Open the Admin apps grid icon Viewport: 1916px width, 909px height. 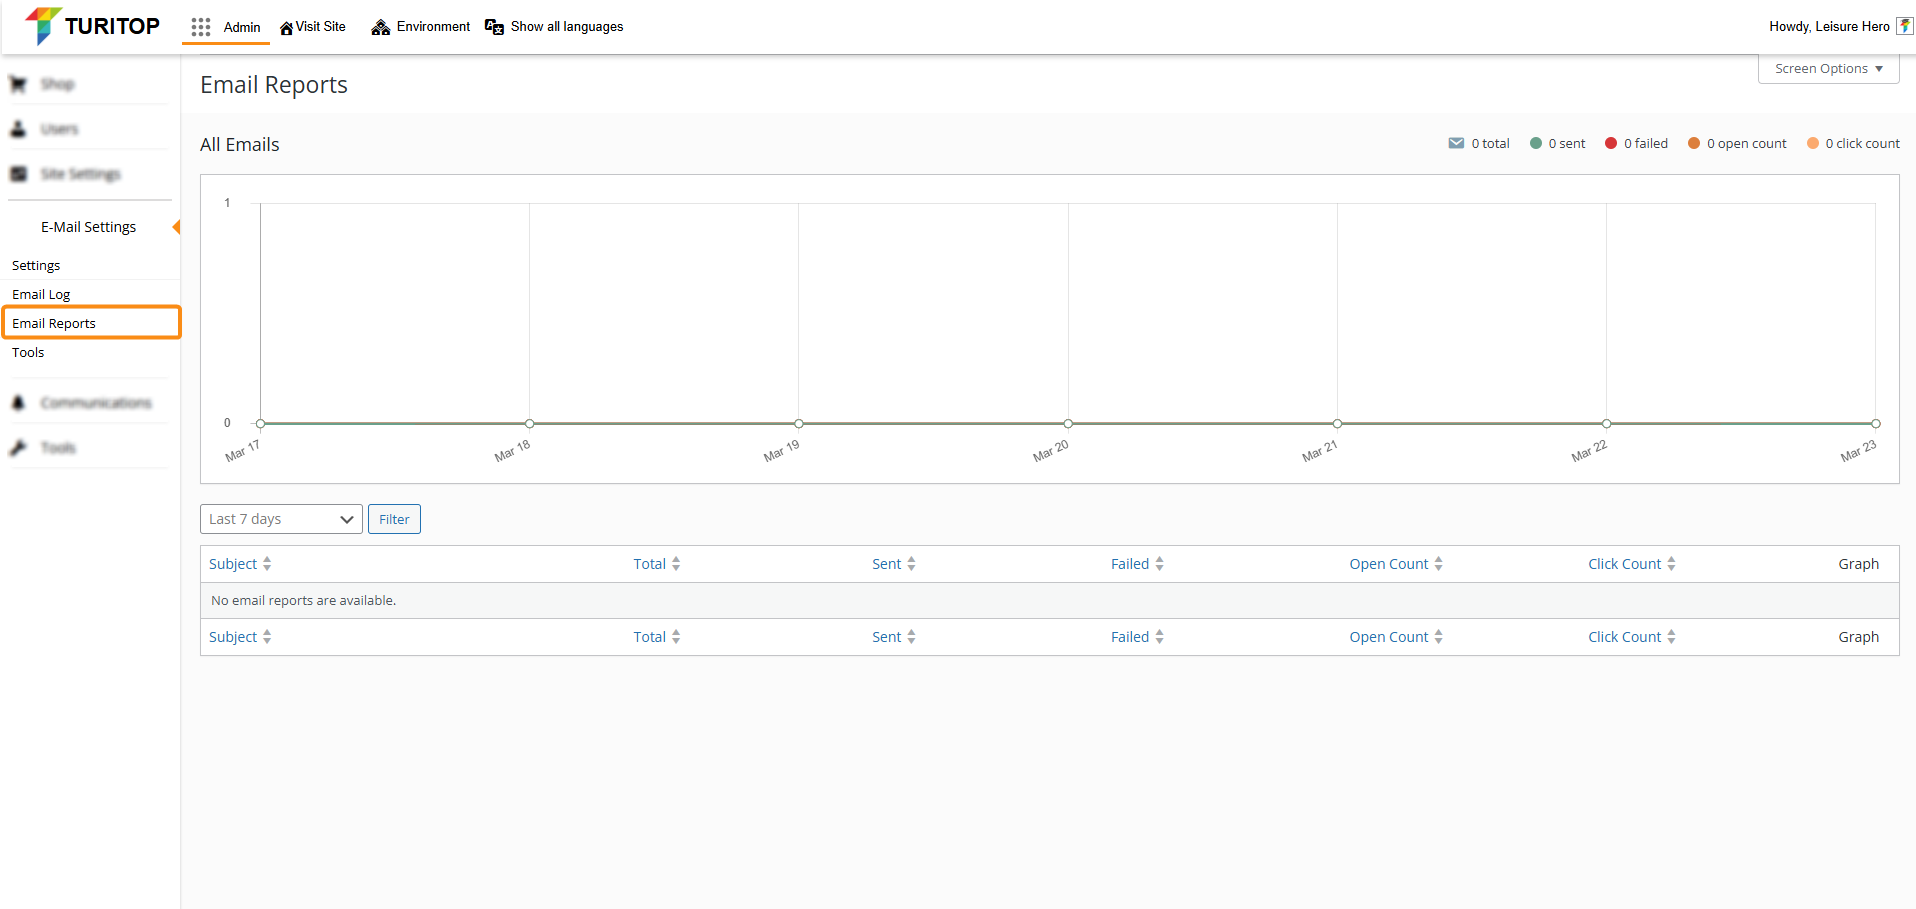point(201,27)
